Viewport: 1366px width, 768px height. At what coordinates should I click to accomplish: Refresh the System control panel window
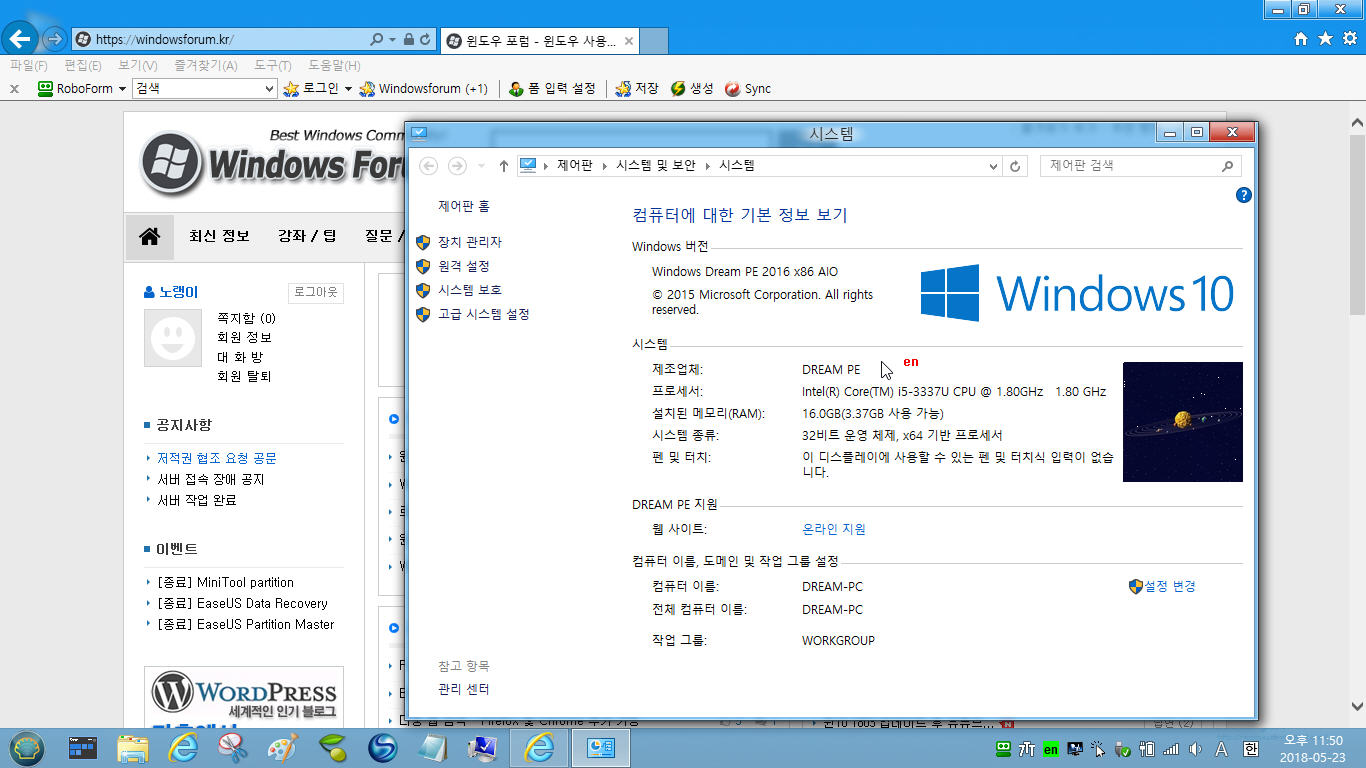[x=1016, y=166]
